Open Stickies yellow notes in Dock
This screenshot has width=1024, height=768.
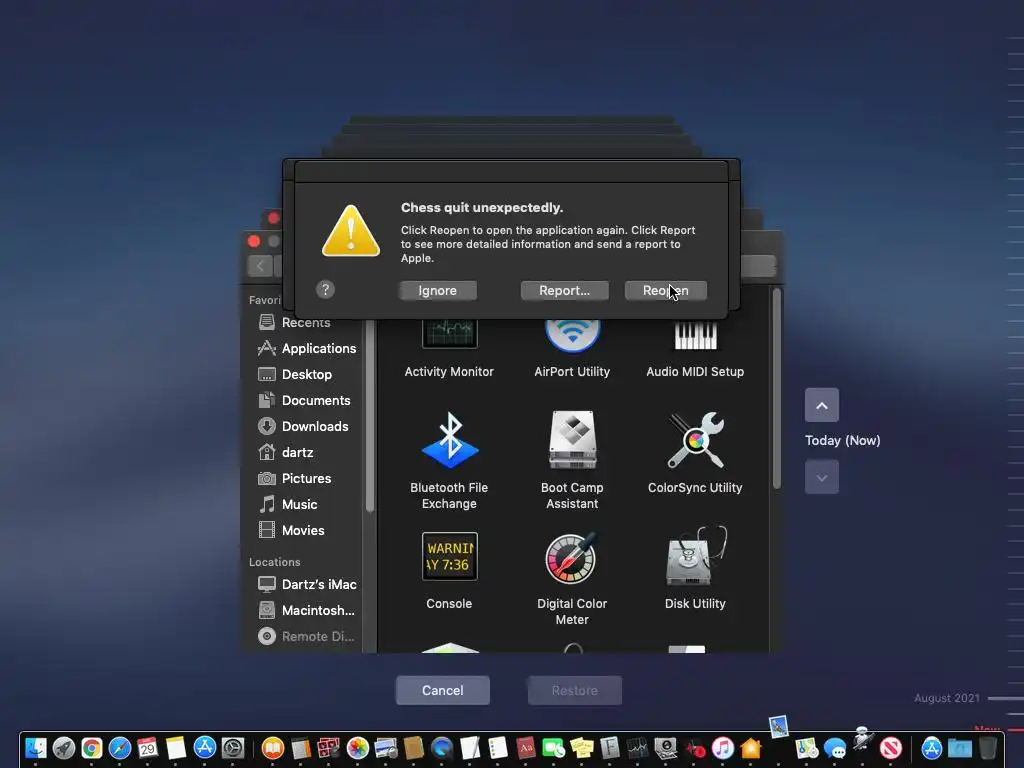581,748
